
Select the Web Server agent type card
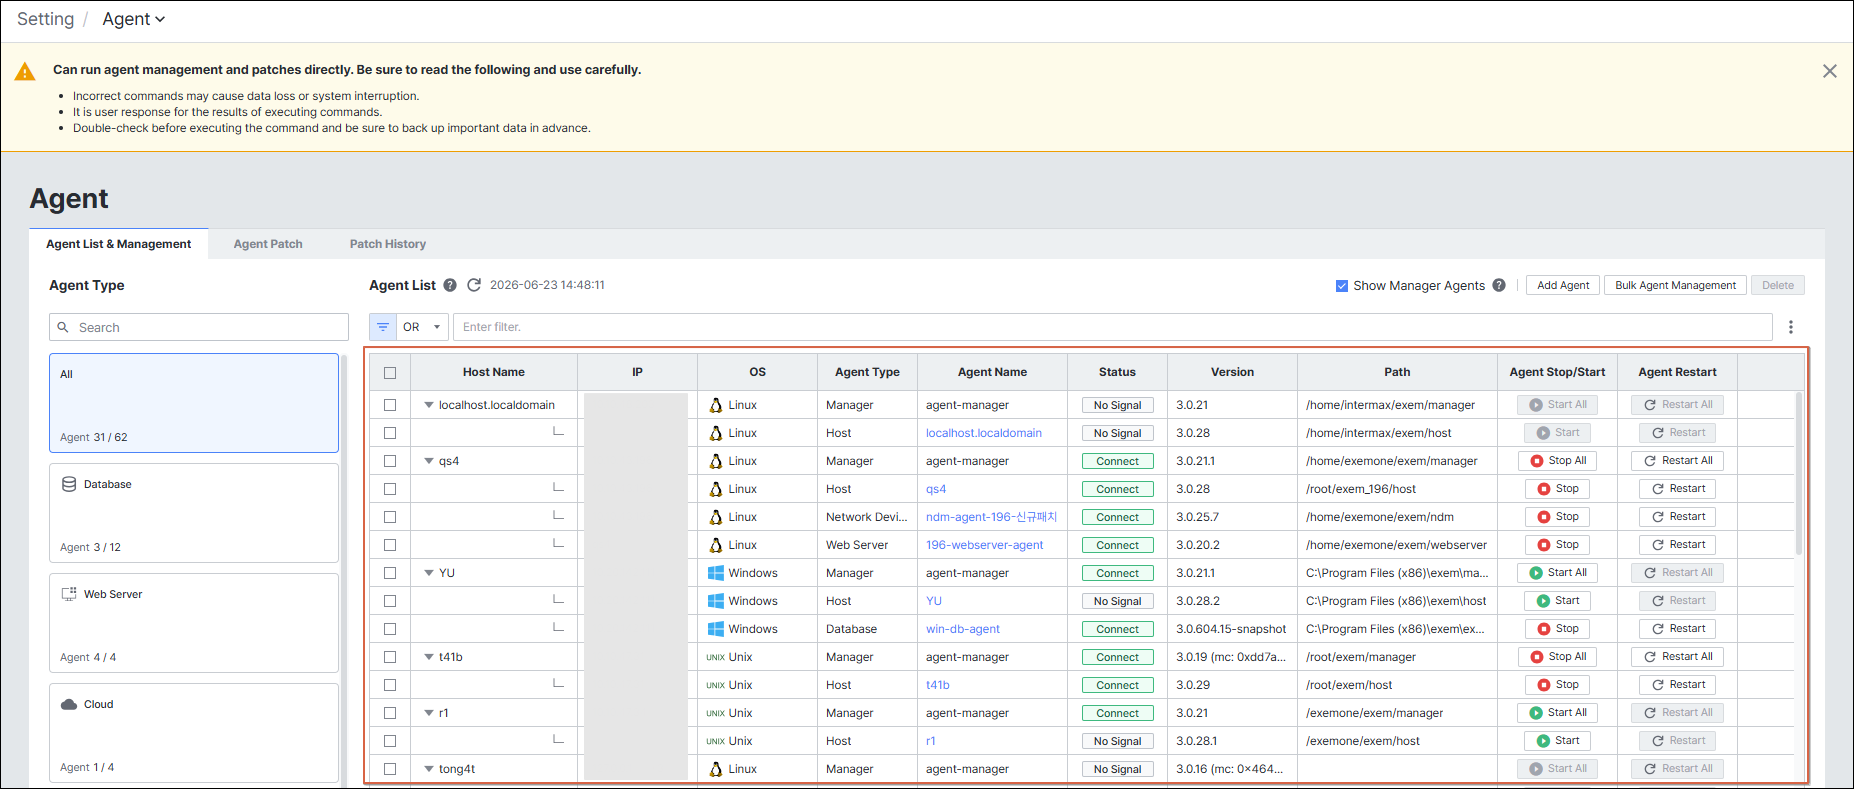pyautogui.click(x=194, y=623)
